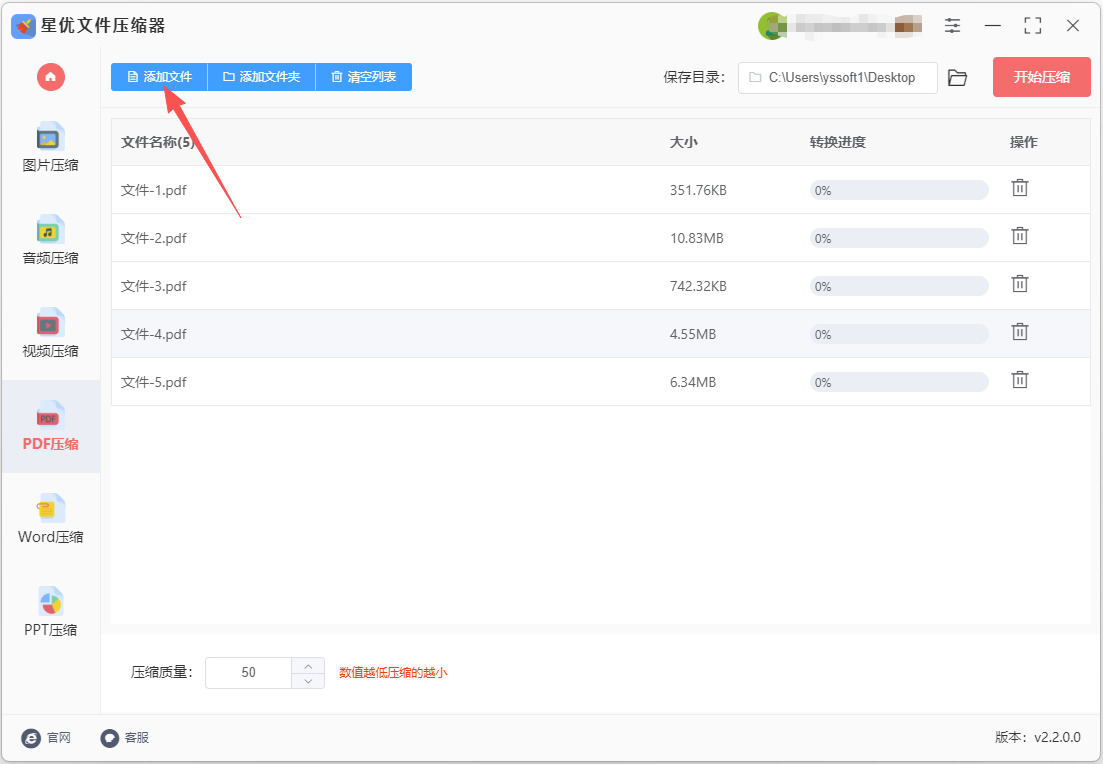Increase compression quality with up arrow
The image size is (1103, 764).
pos(308,666)
